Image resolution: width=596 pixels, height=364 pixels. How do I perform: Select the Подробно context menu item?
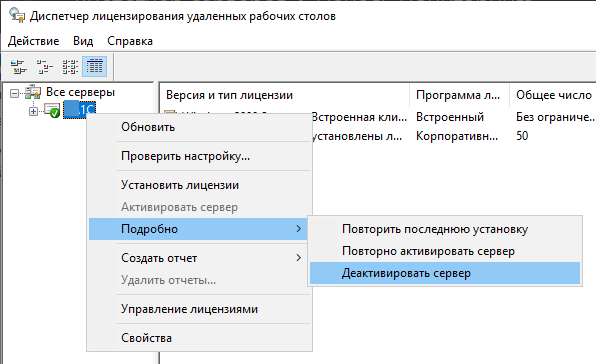(199, 229)
